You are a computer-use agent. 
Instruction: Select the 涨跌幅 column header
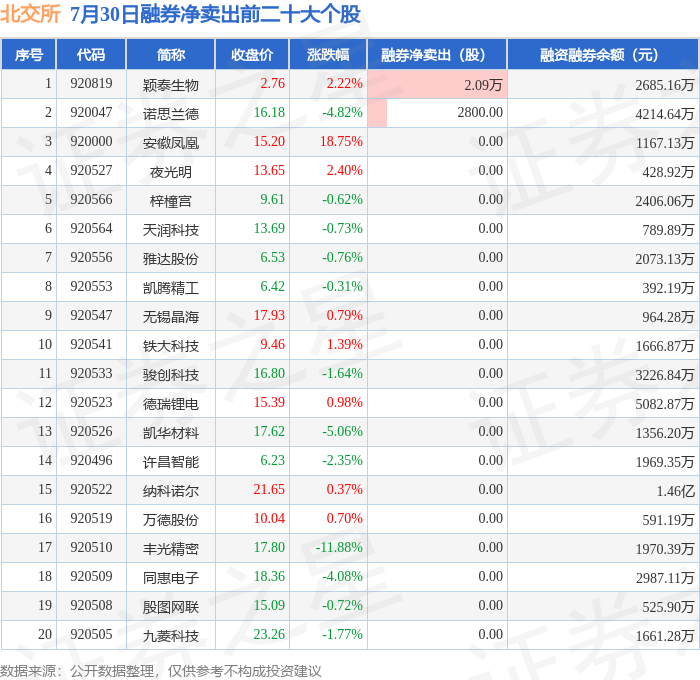click(328, 54)
